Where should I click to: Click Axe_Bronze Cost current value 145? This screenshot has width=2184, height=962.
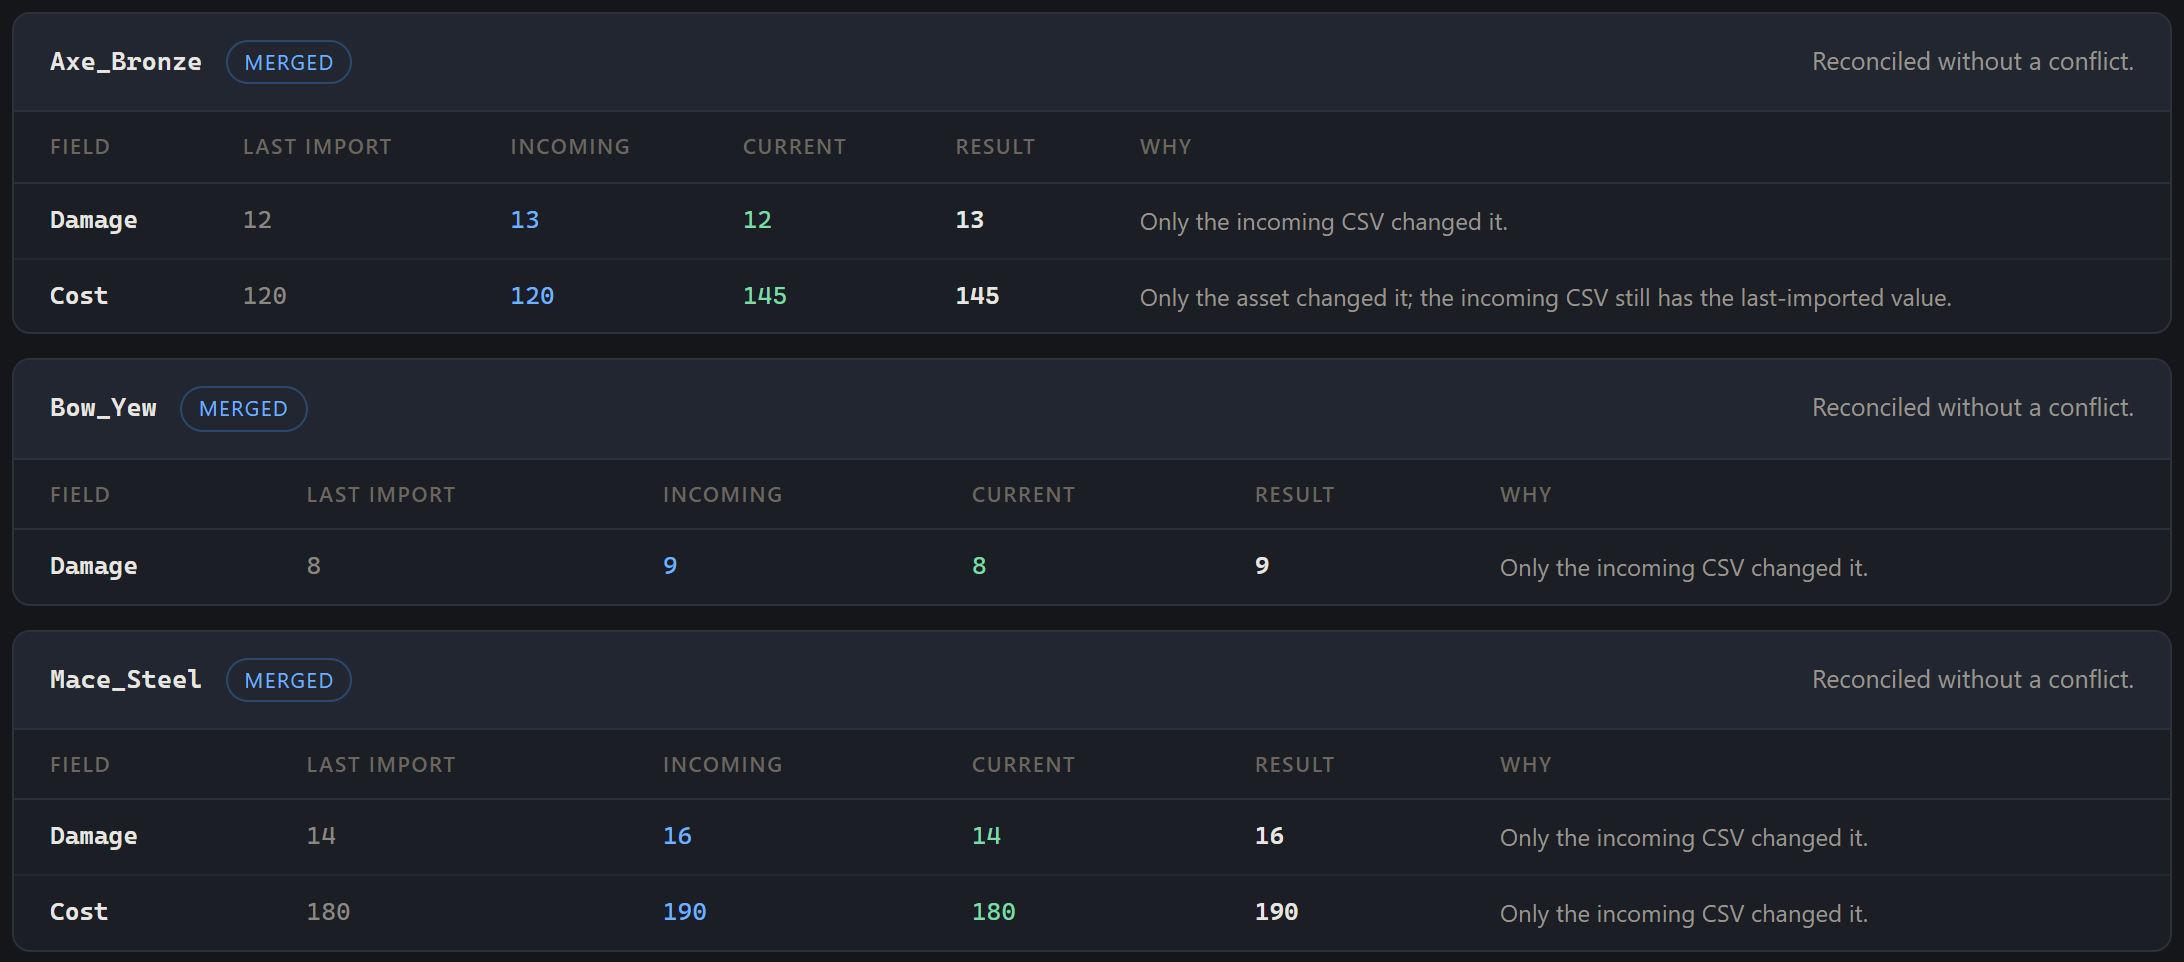[765, 296]
